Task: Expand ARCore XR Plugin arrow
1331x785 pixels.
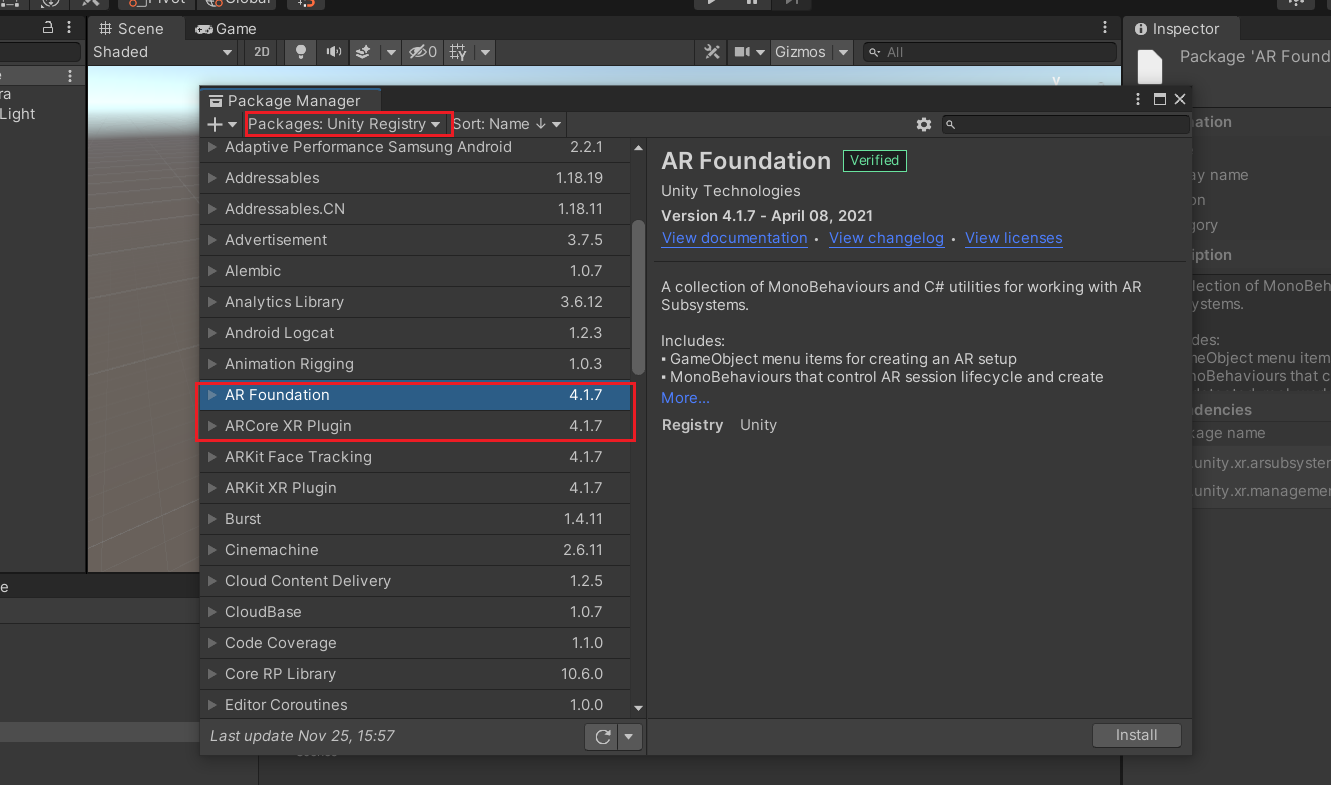Action: [212, 426]
